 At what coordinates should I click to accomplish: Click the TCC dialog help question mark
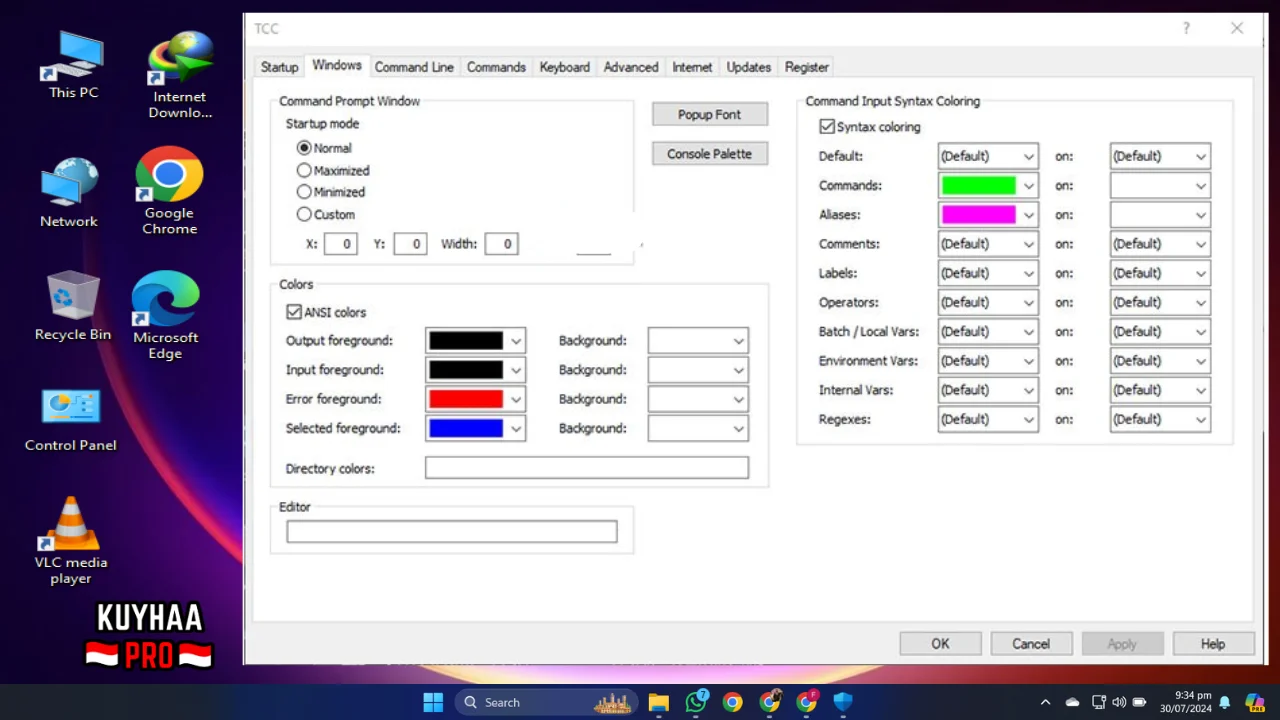1187,28
